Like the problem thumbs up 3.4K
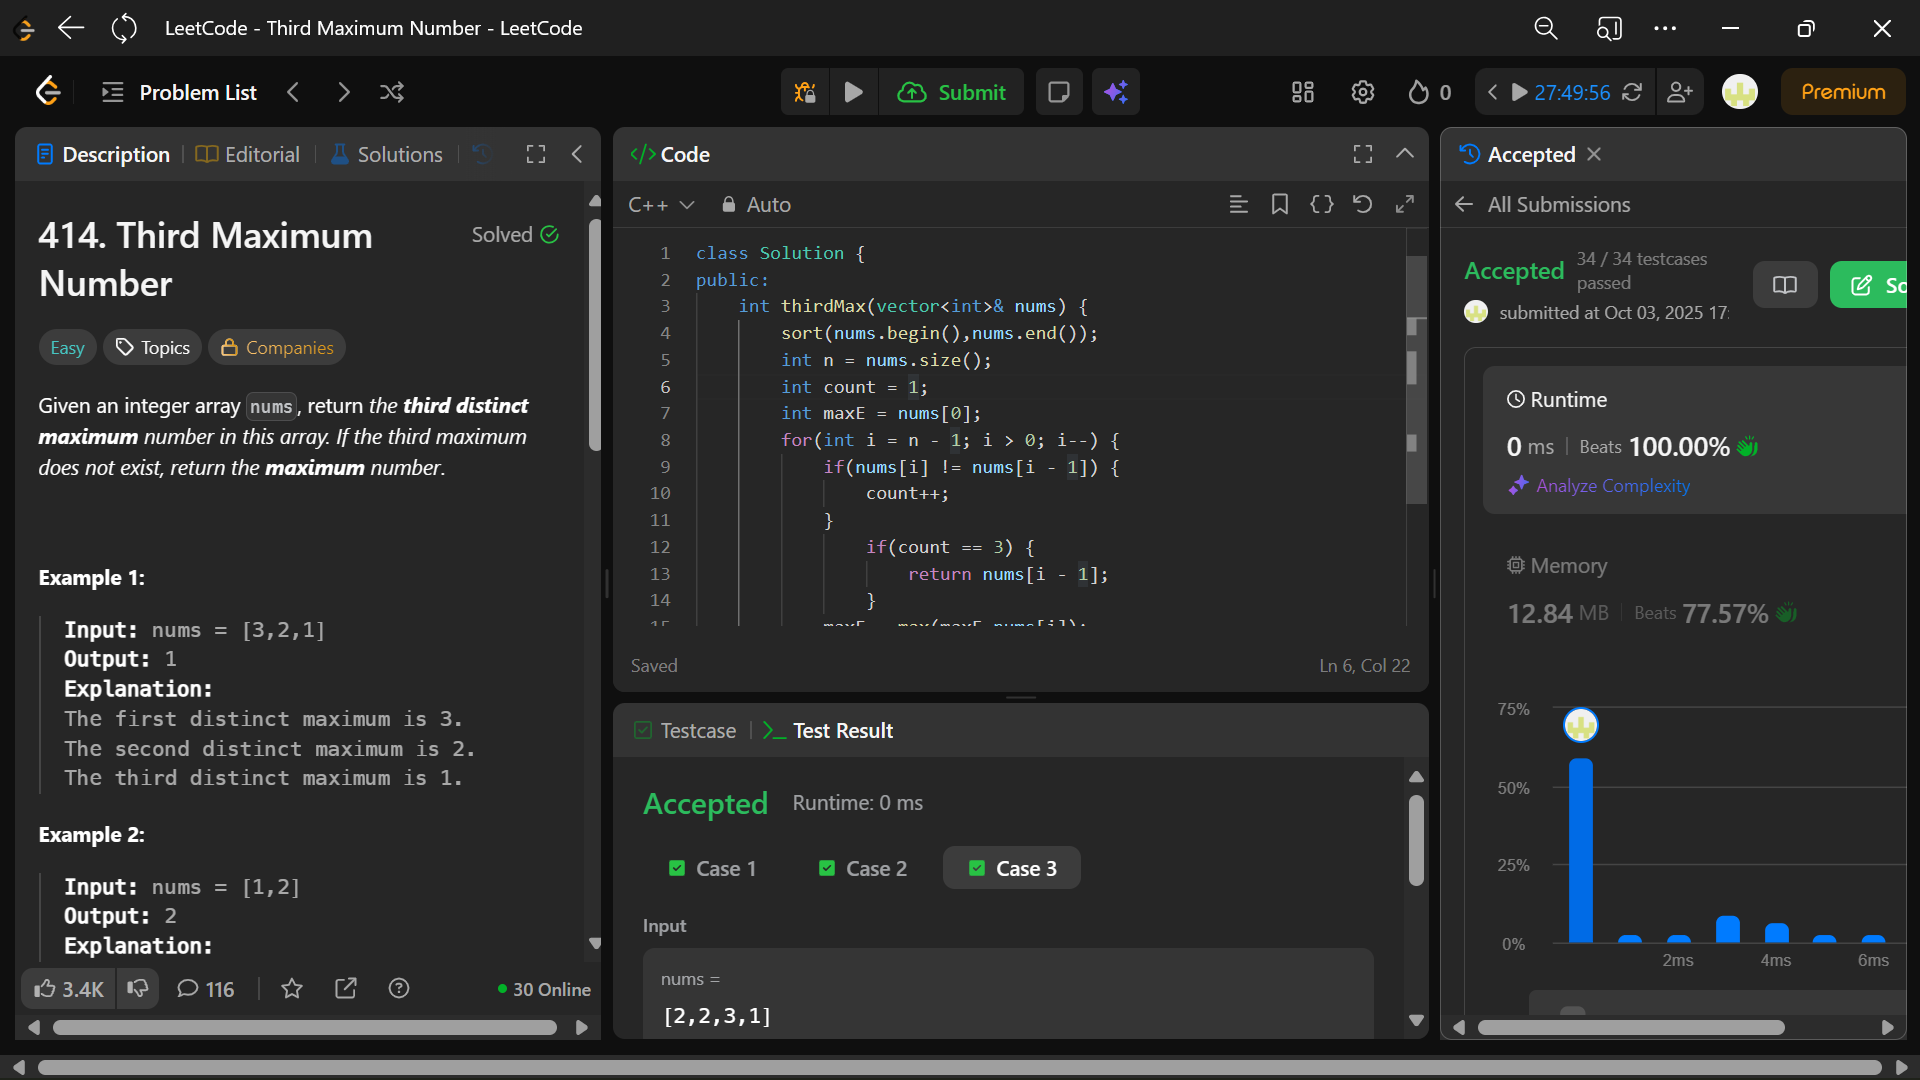The width and height of the screenshot is (1920, 1080). click(68, 989)
